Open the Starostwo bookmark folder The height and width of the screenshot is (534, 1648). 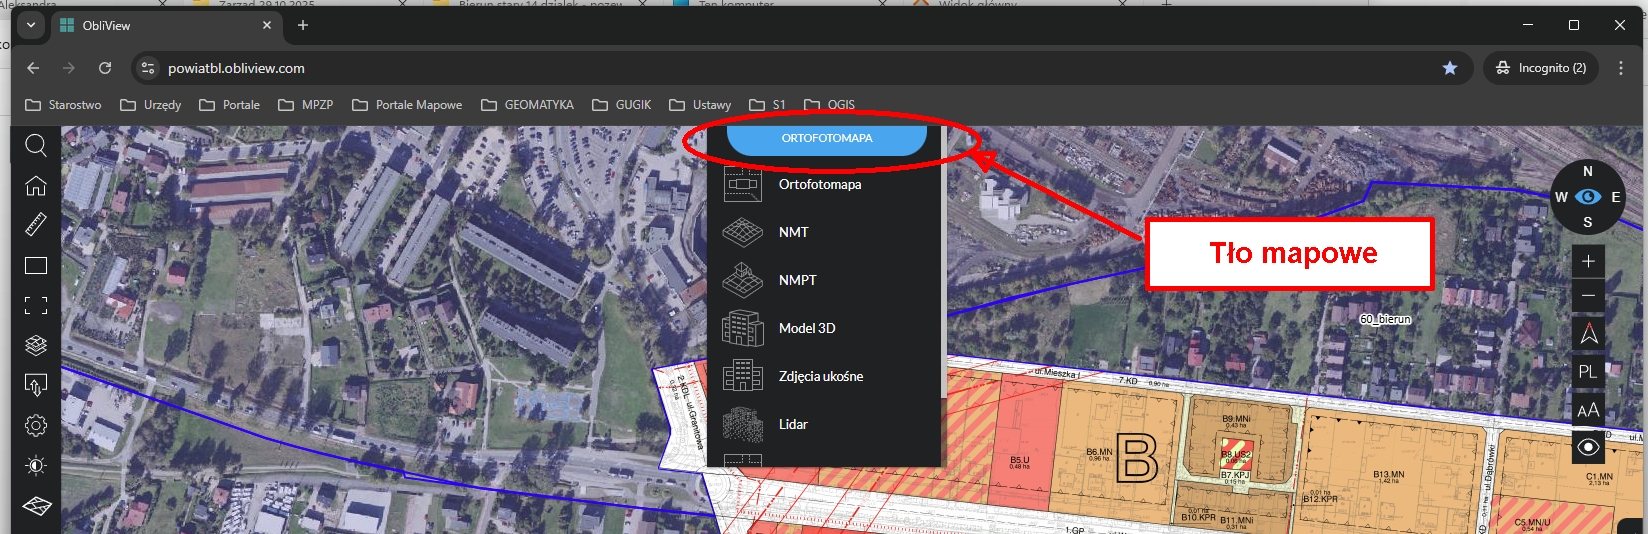click(63, 105)
